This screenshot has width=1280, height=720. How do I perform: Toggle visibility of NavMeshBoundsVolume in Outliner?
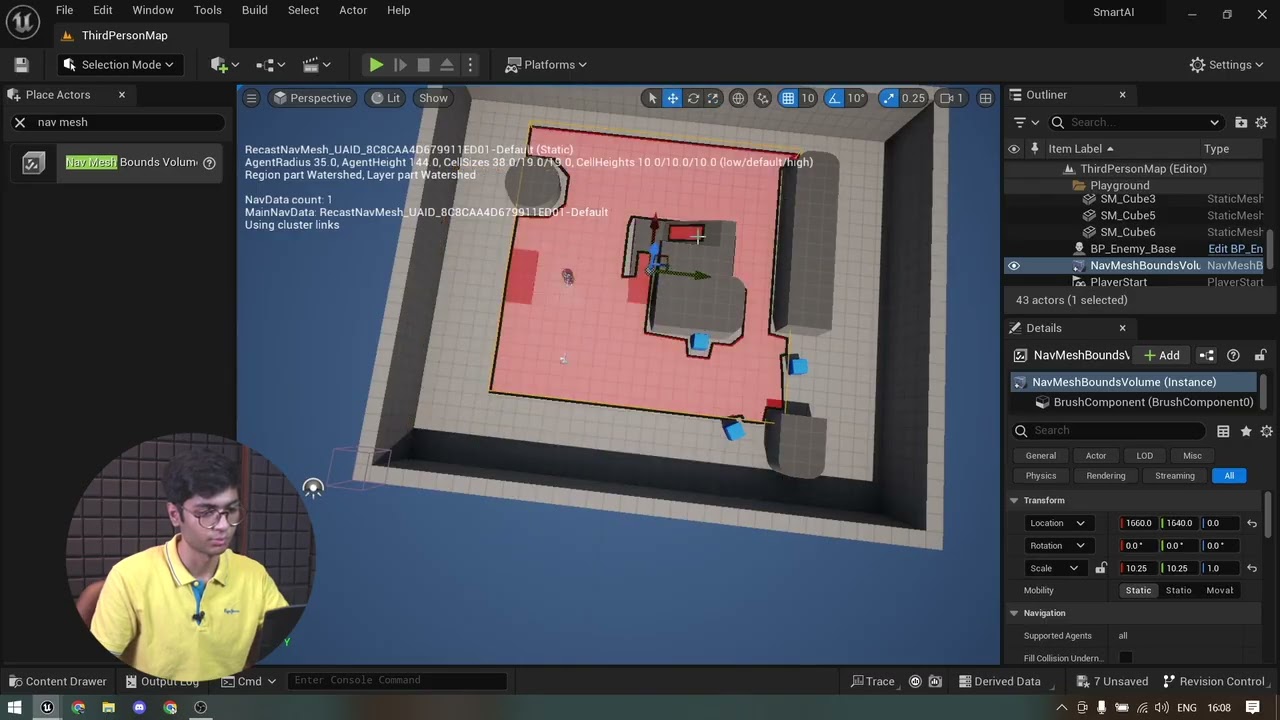click(1014, 266)
